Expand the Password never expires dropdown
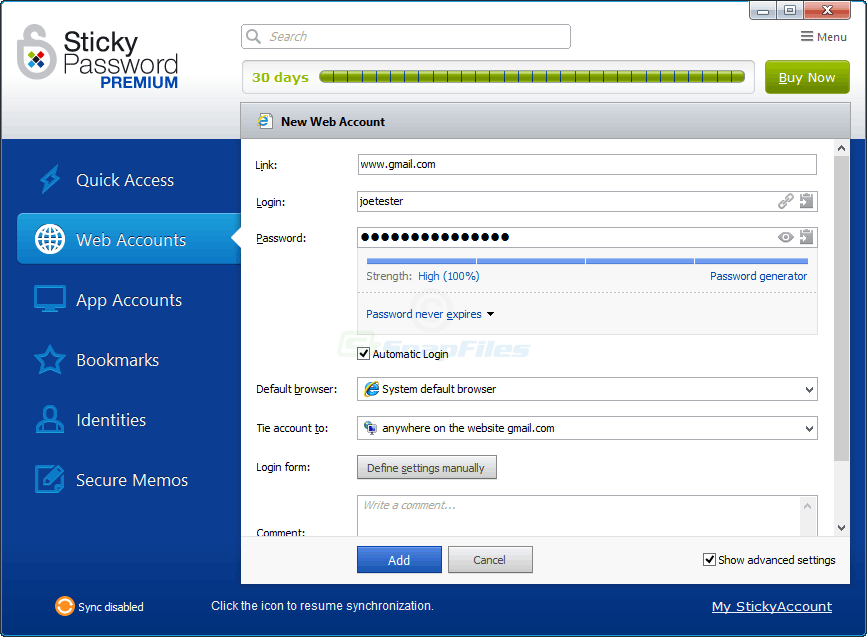Screen dimensions: 867x637 coord(430,314)
